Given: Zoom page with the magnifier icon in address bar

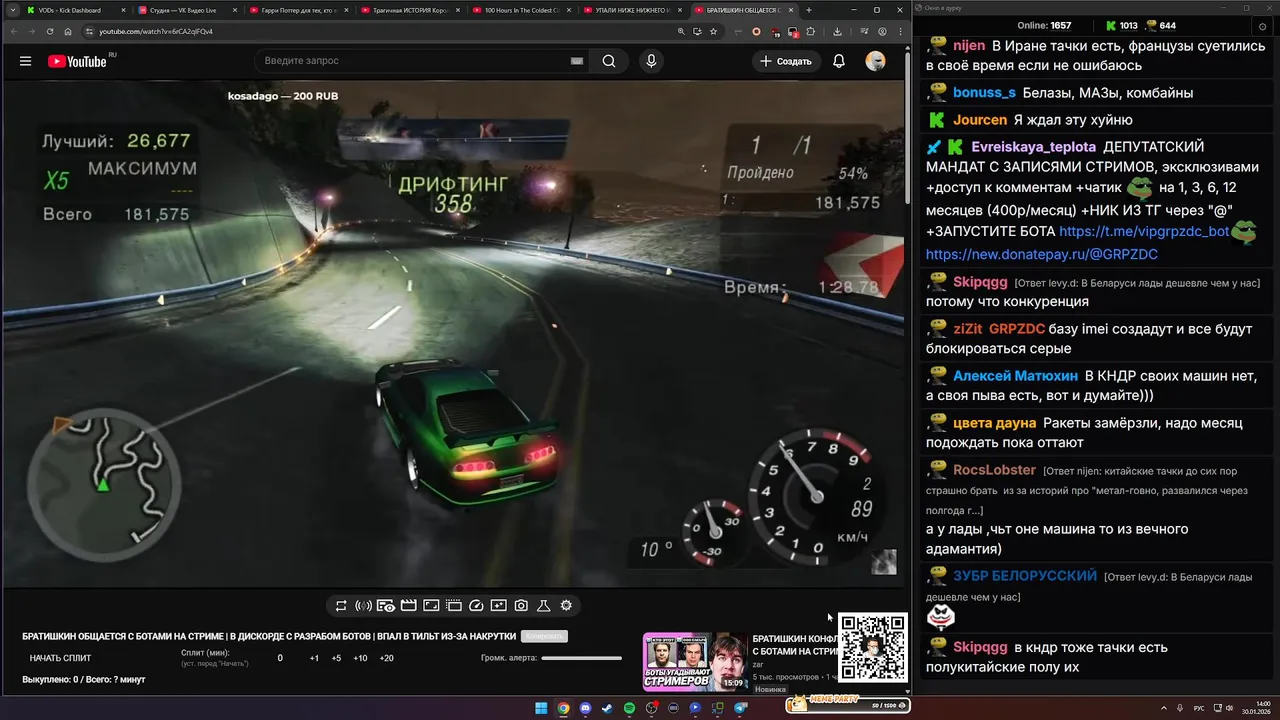Looking at the screenshot, I should 682,31.
